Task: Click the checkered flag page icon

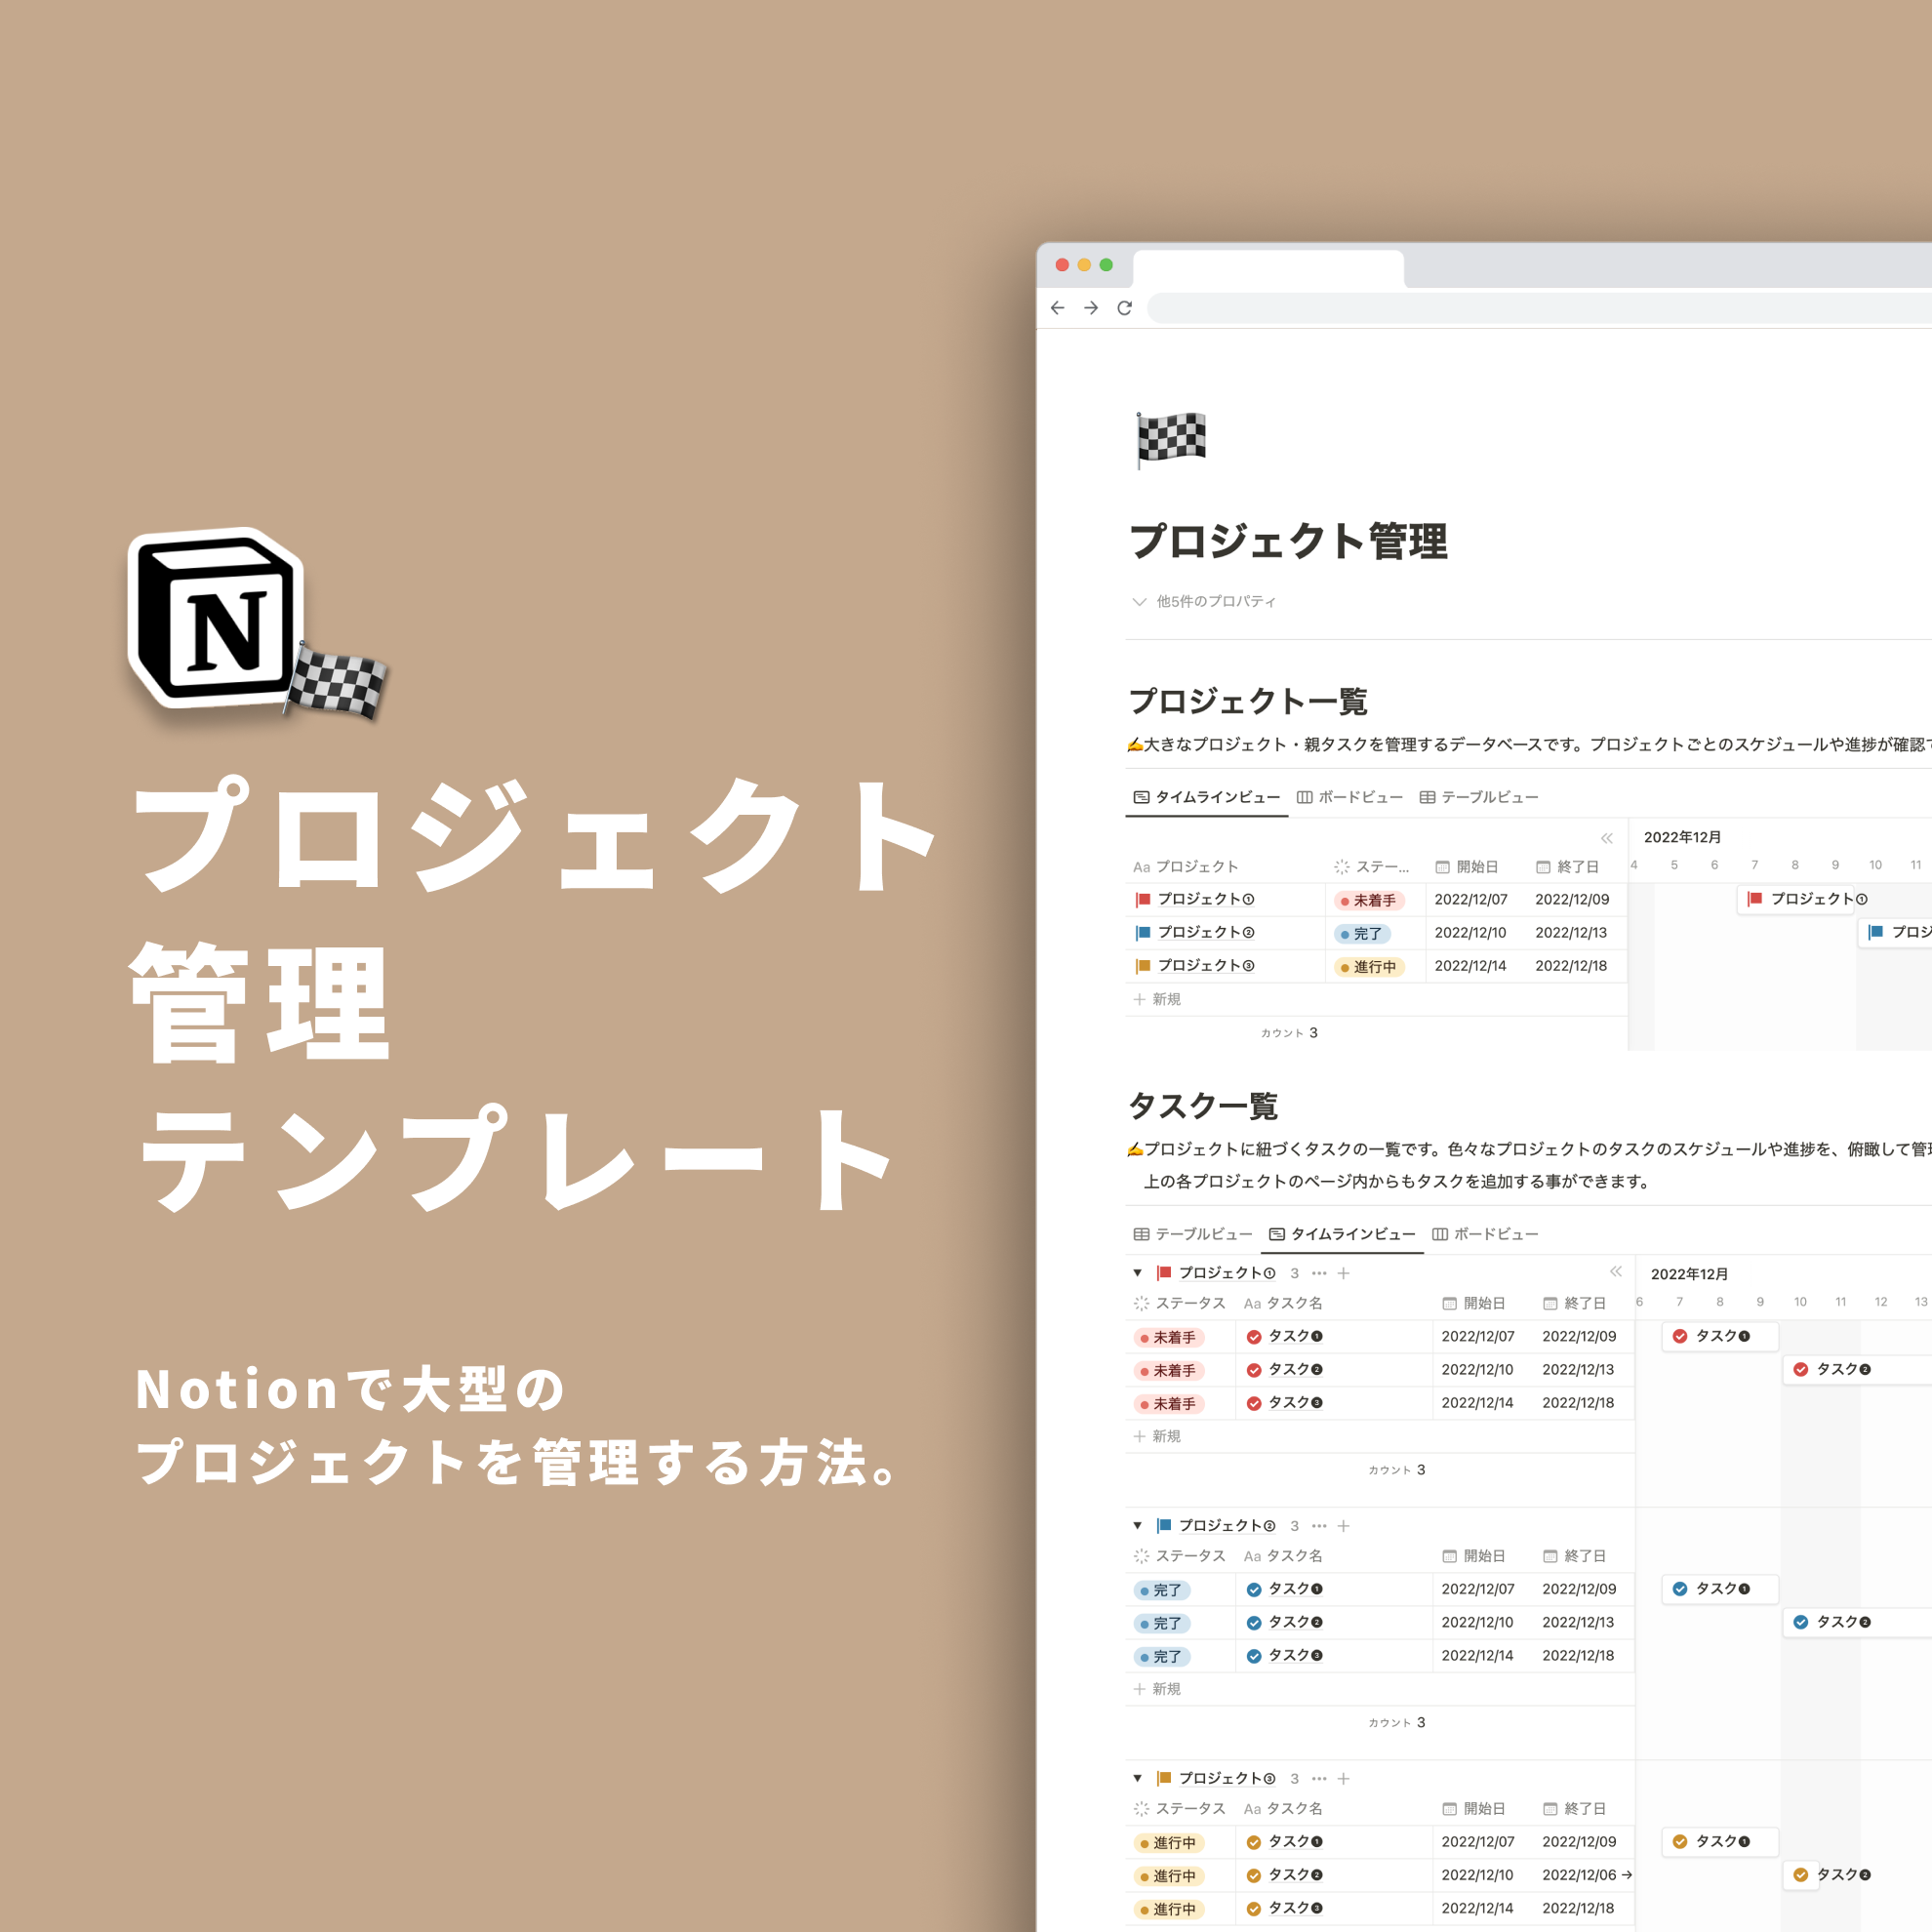Action: coord(1171,439)
